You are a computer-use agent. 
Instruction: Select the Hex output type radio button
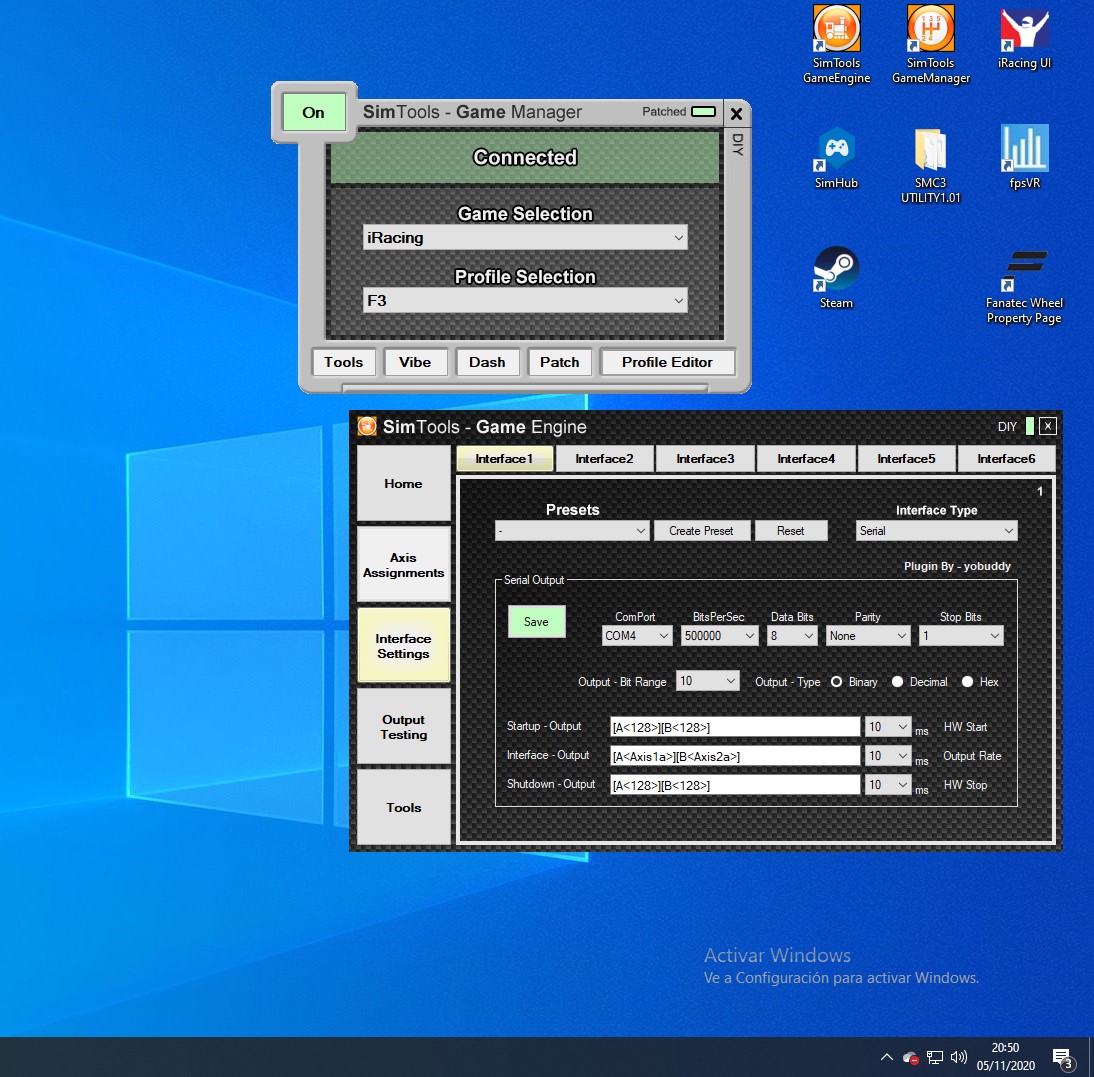click(x=967, y=681)
